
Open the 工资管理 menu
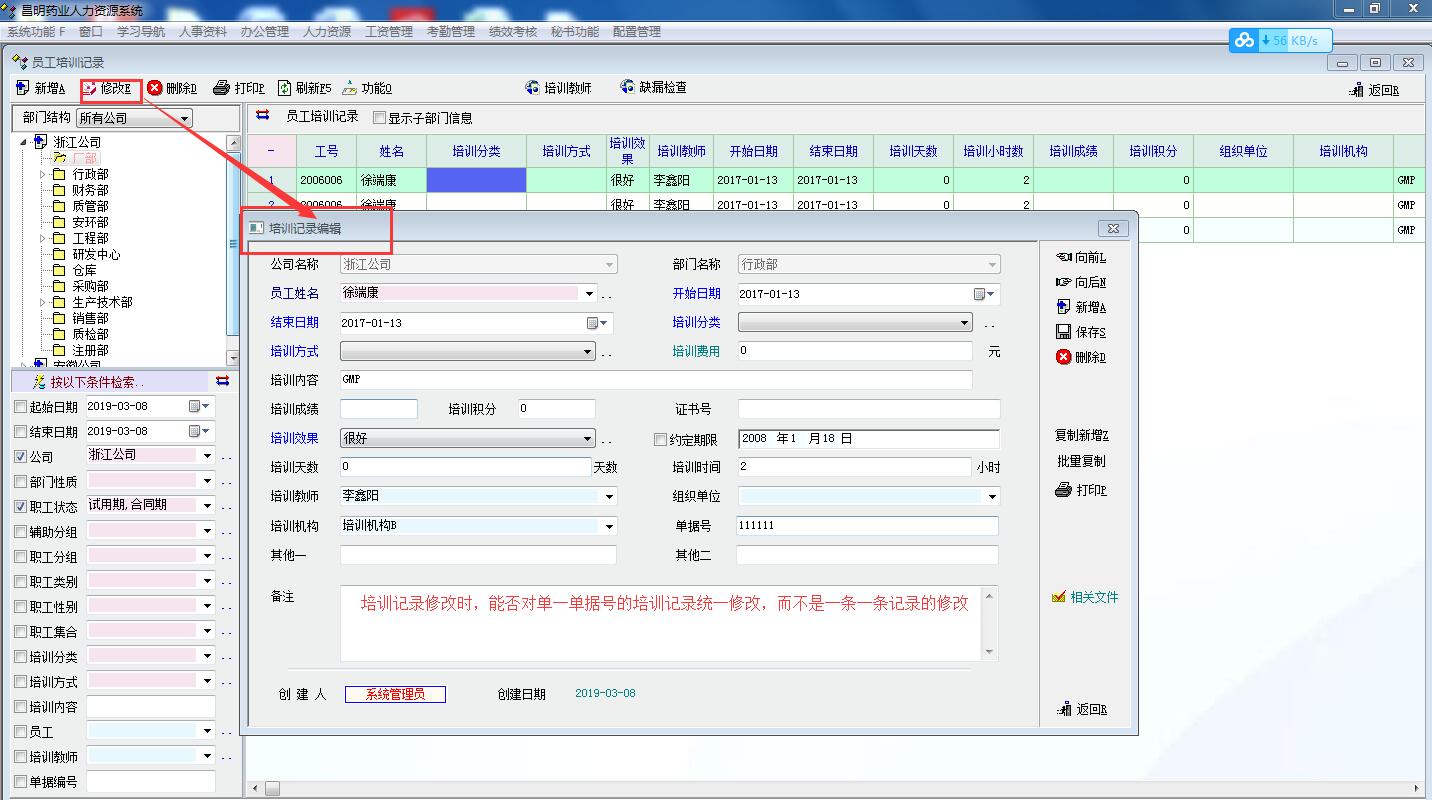click(389, 32)
